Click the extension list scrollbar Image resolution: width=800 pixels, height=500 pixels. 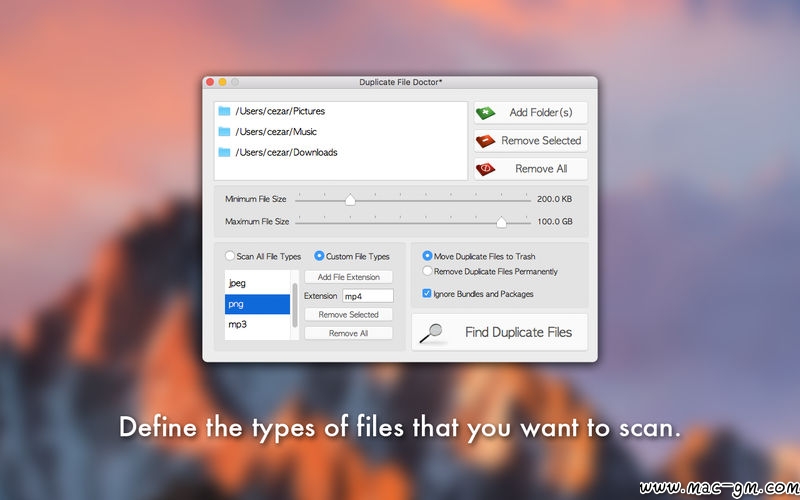coord(294,305)
